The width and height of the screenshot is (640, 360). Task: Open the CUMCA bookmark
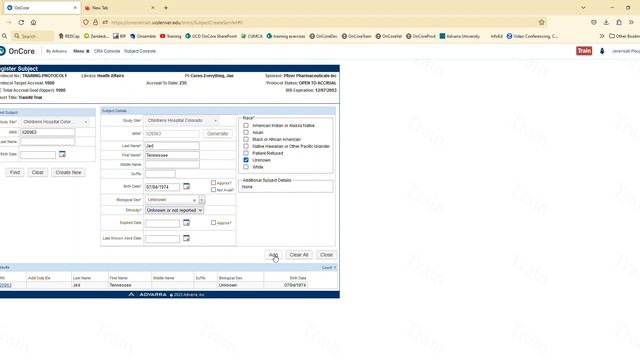[x=252, y=36]
